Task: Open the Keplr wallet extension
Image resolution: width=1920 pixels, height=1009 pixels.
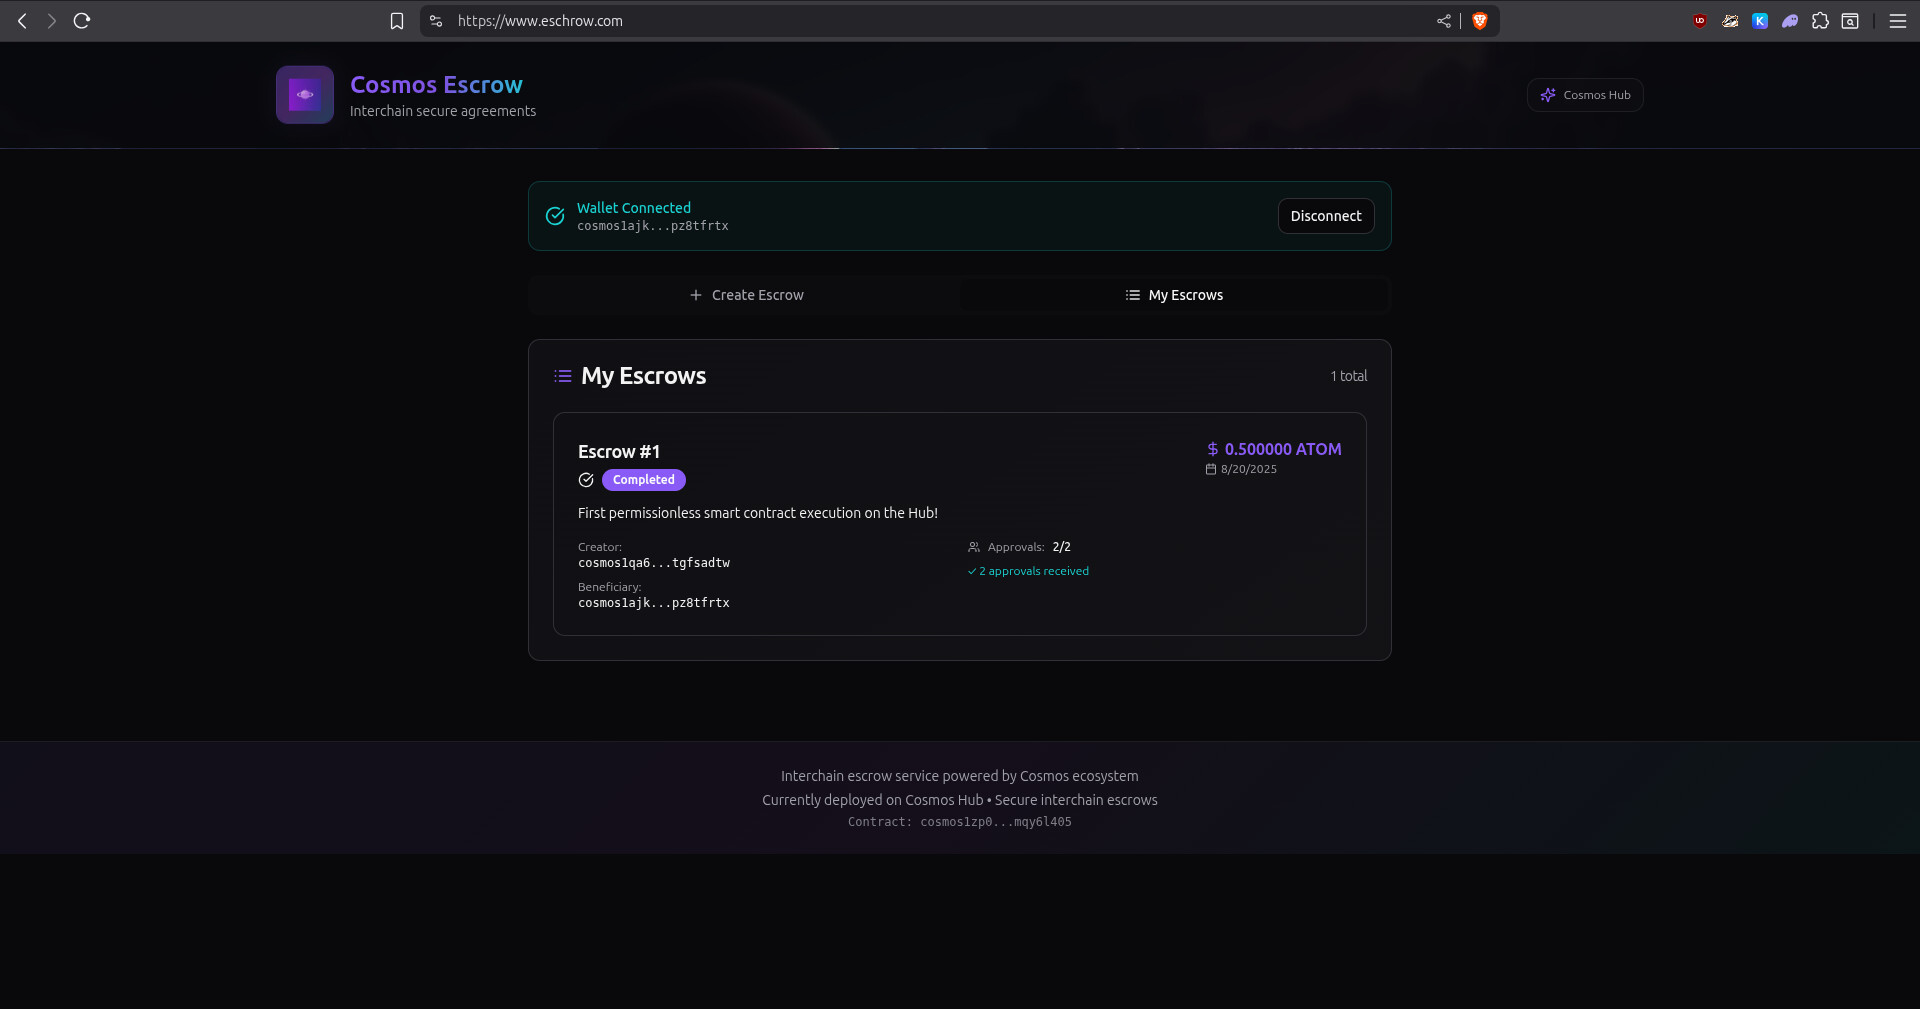Action: [x=1760, y=21]
